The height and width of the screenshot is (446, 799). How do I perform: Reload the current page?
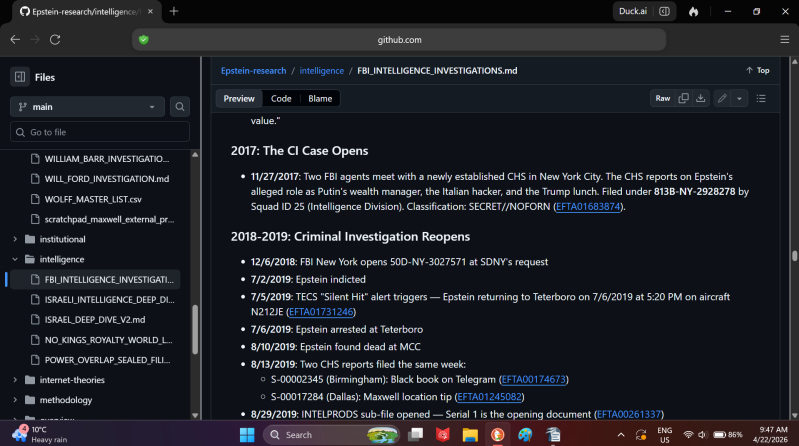(x=55, y=40)
